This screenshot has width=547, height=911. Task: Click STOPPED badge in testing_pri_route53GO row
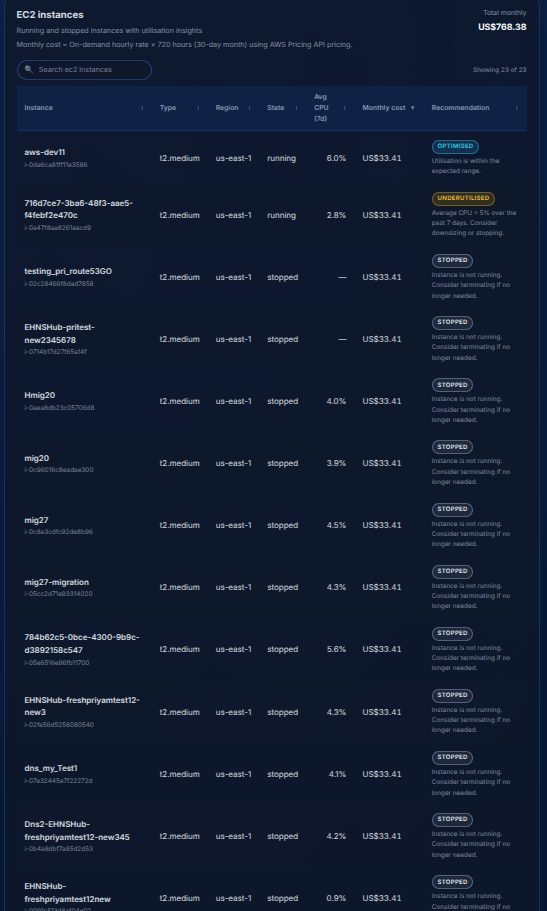point(452,260)
